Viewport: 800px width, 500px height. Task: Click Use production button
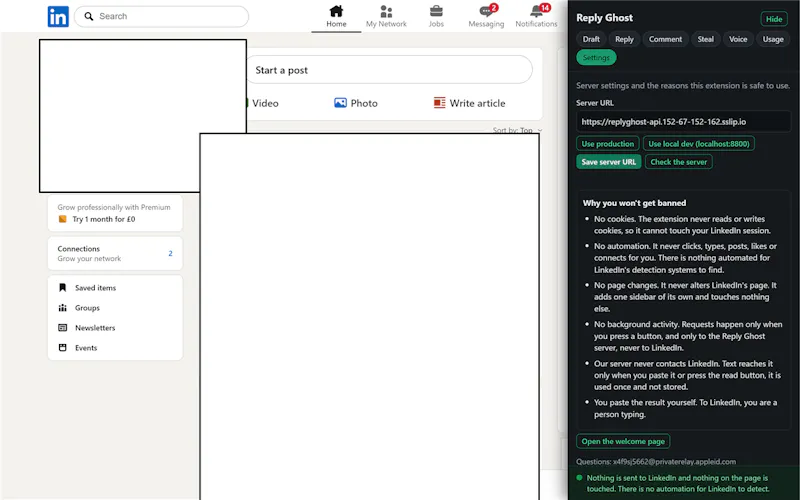(608, 144)
